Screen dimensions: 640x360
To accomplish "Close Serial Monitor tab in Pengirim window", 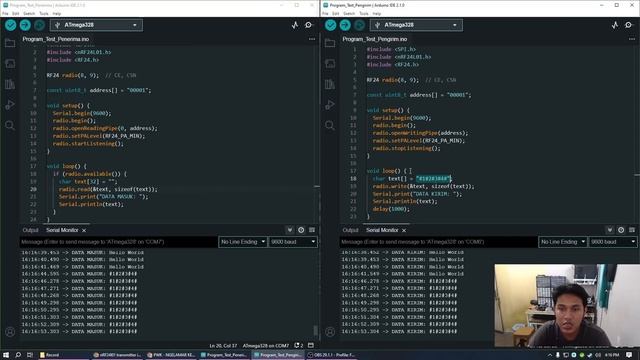I will coord(404,231).
